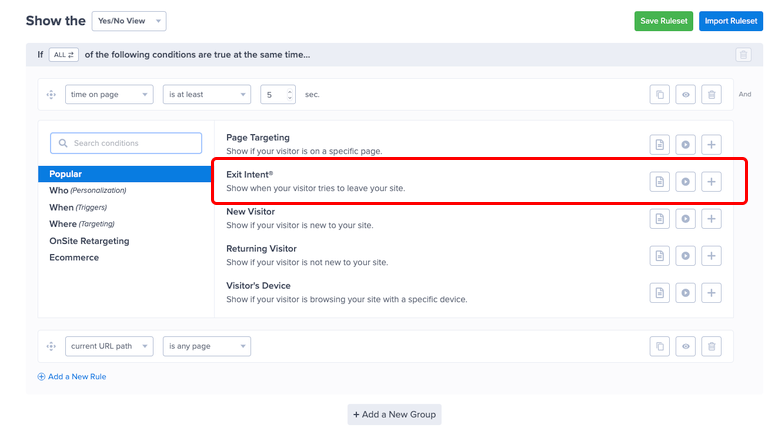This screenshot has height=441, width=775.
Task: Click the Visitor's Device condition title
Action: tap(258, 286)
